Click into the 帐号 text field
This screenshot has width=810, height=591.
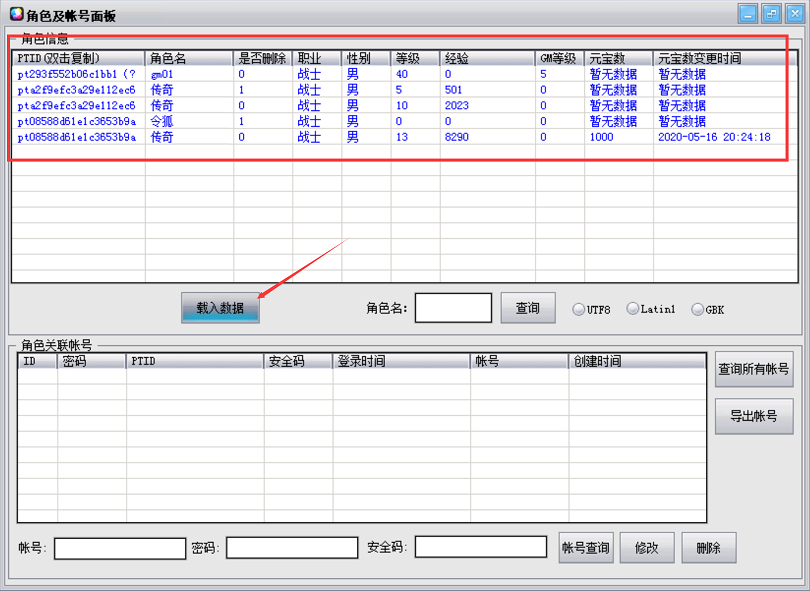coord(120,547)
